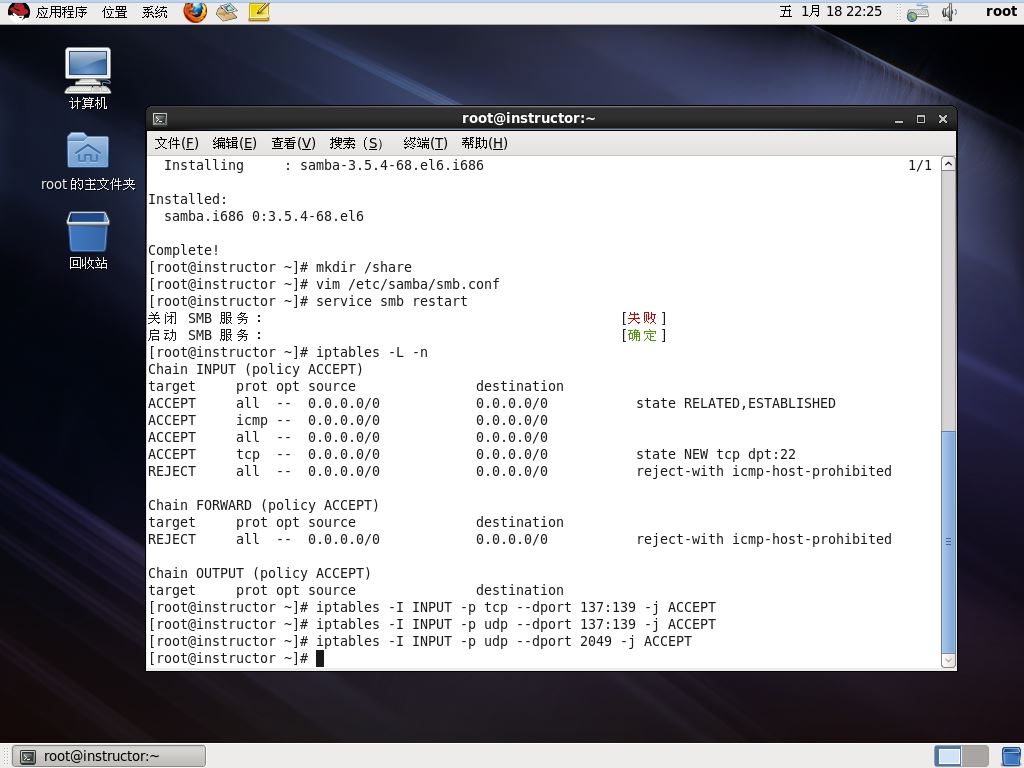Open the notes editor panel icon
1024x768 pixels.
coord(259,12)
